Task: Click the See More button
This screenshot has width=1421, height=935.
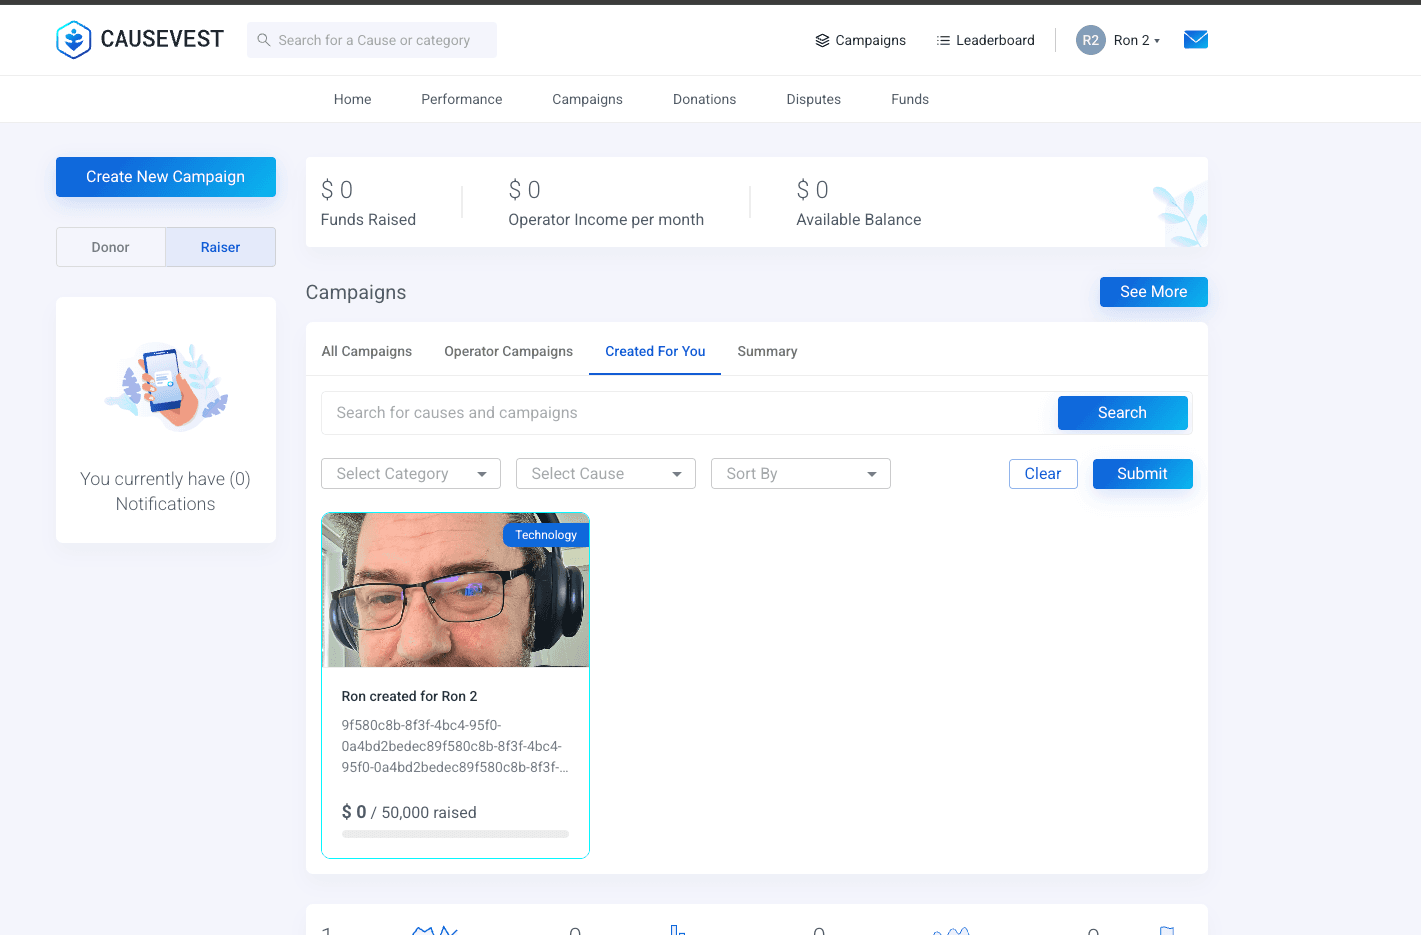Action: tap(1154, 292)
